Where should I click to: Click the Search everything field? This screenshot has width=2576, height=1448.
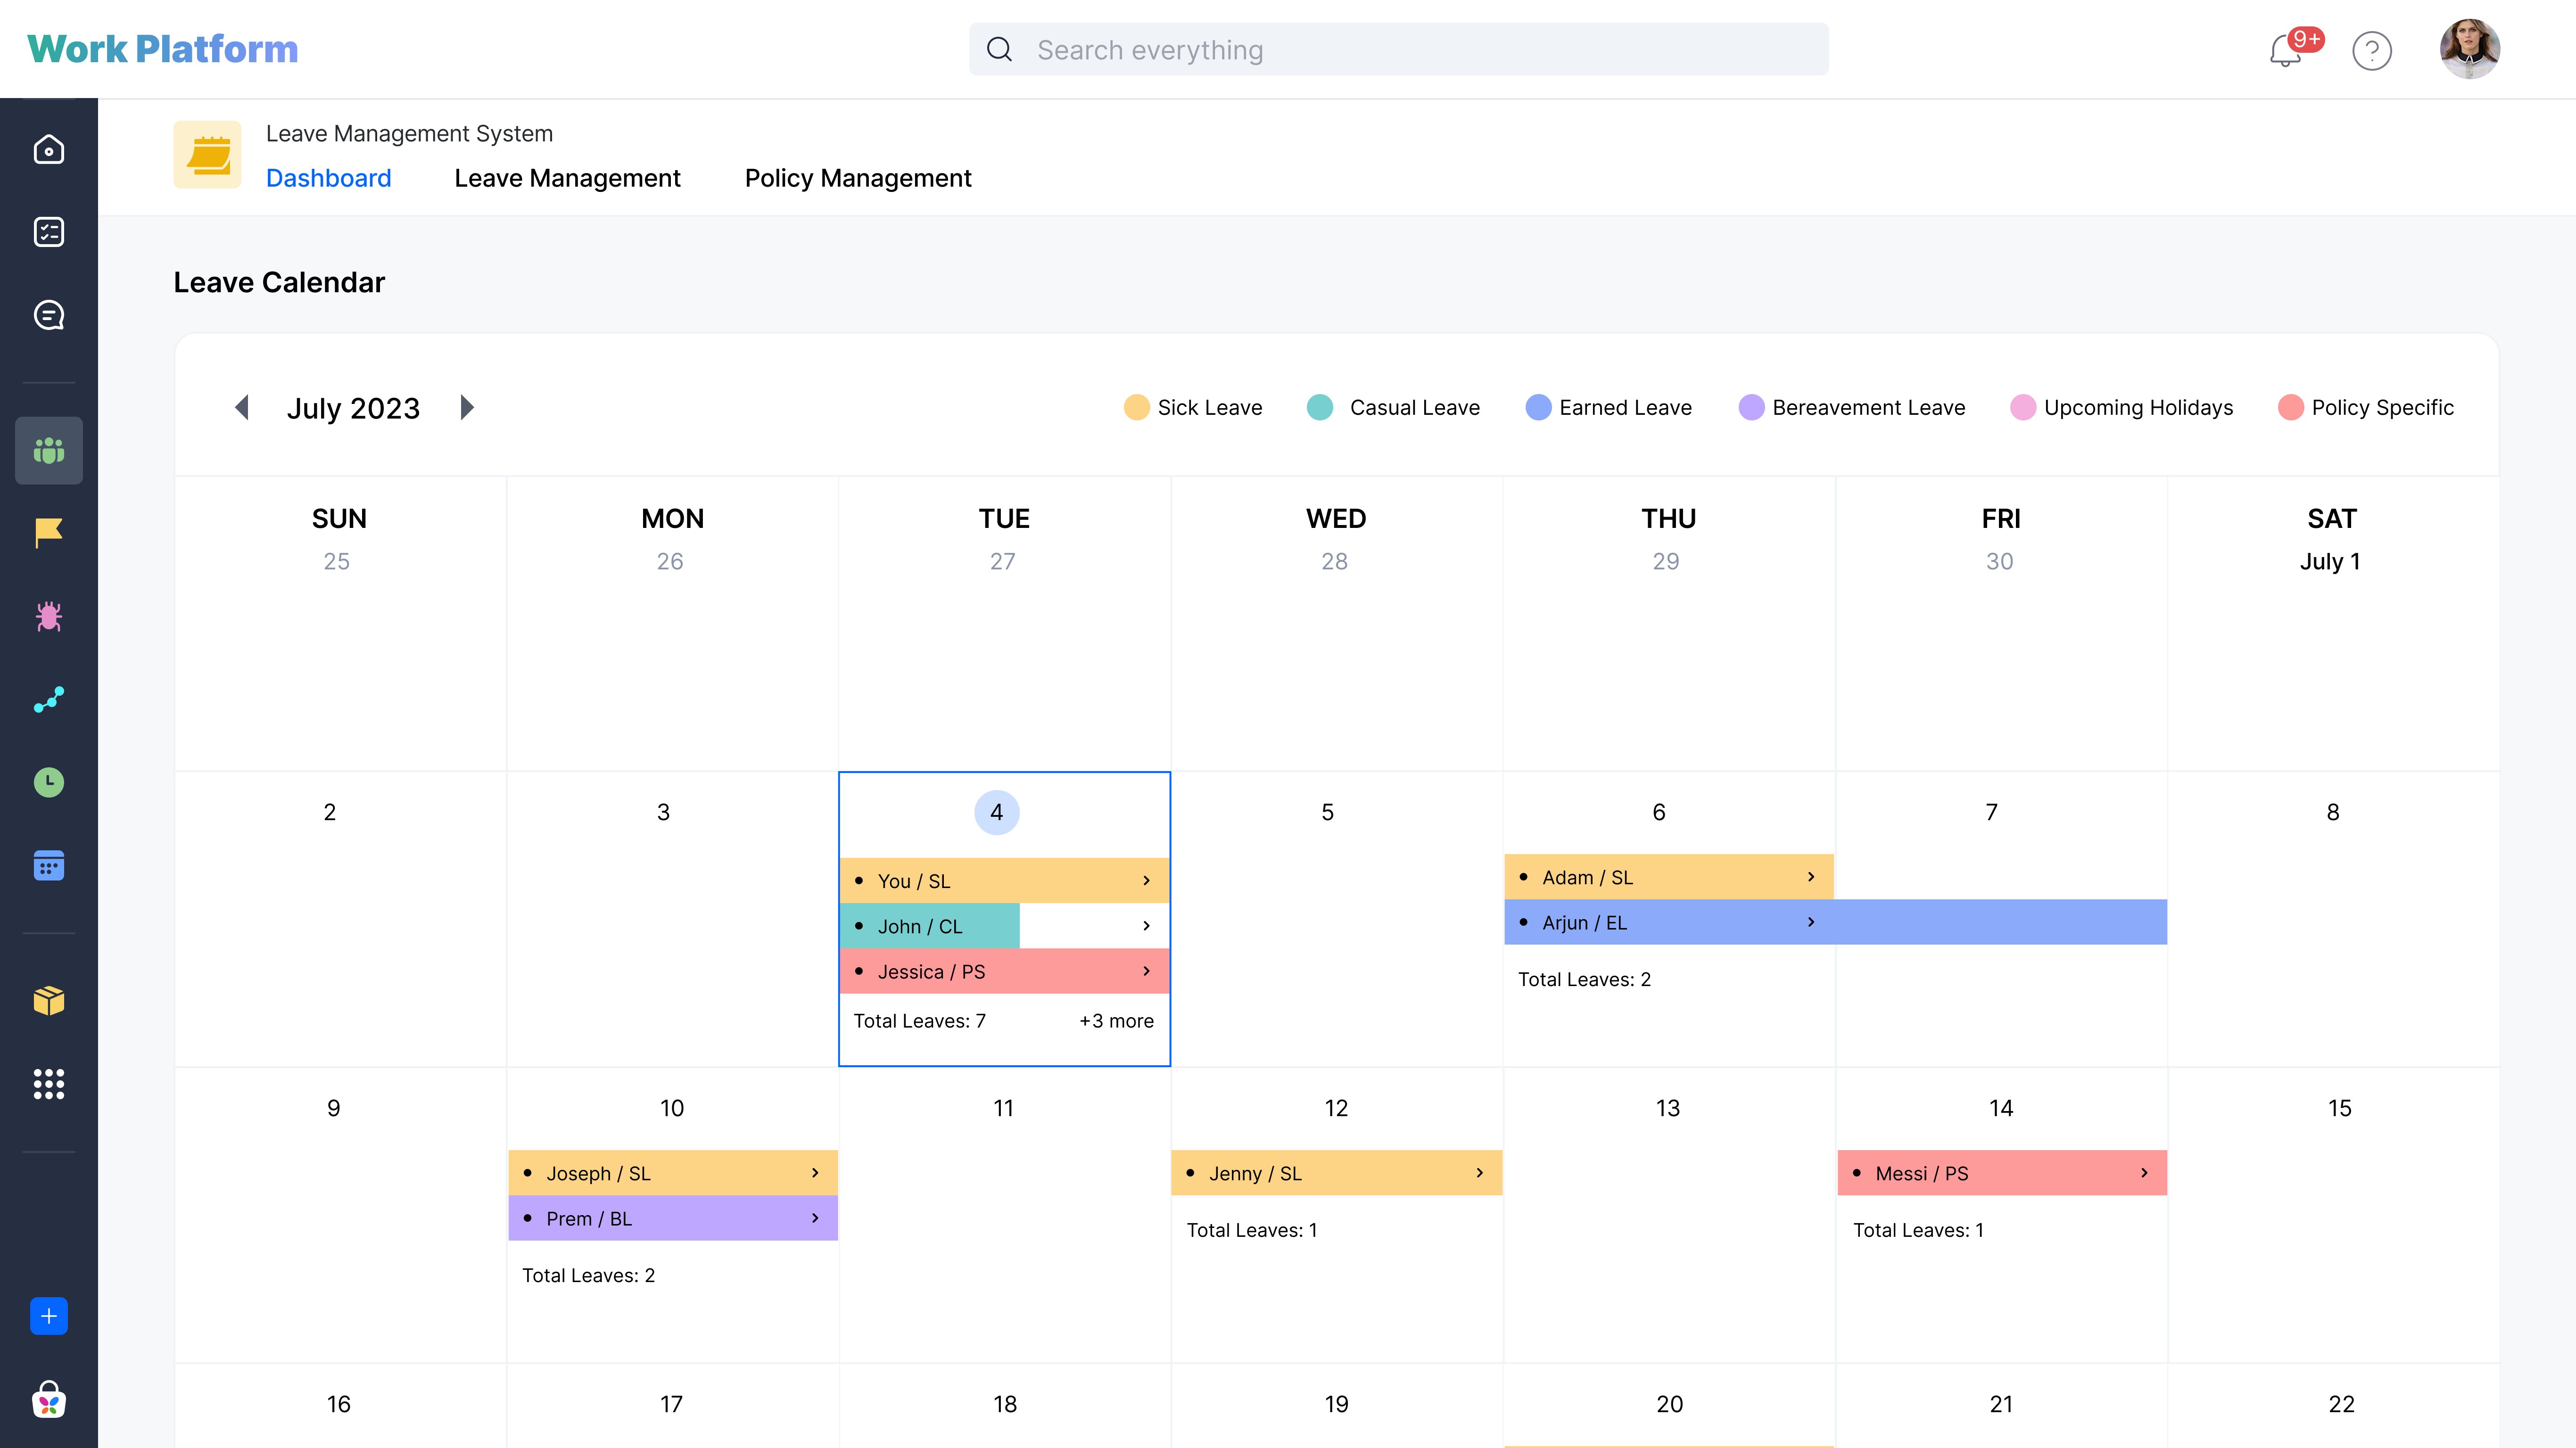1398,49
